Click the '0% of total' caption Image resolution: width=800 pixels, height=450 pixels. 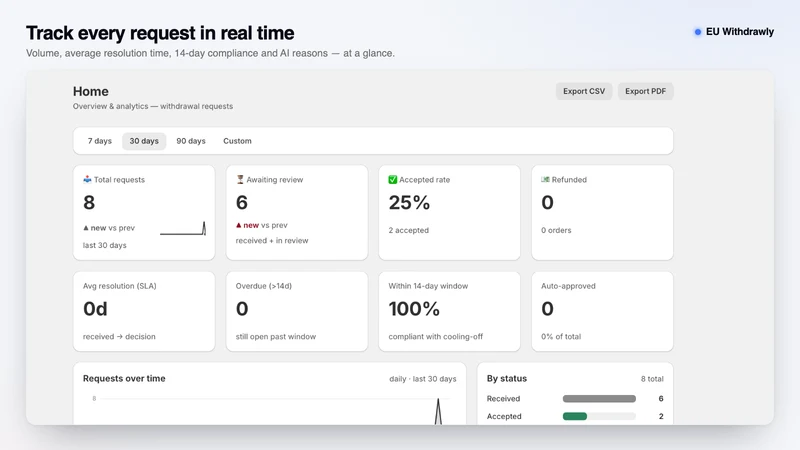561,337
